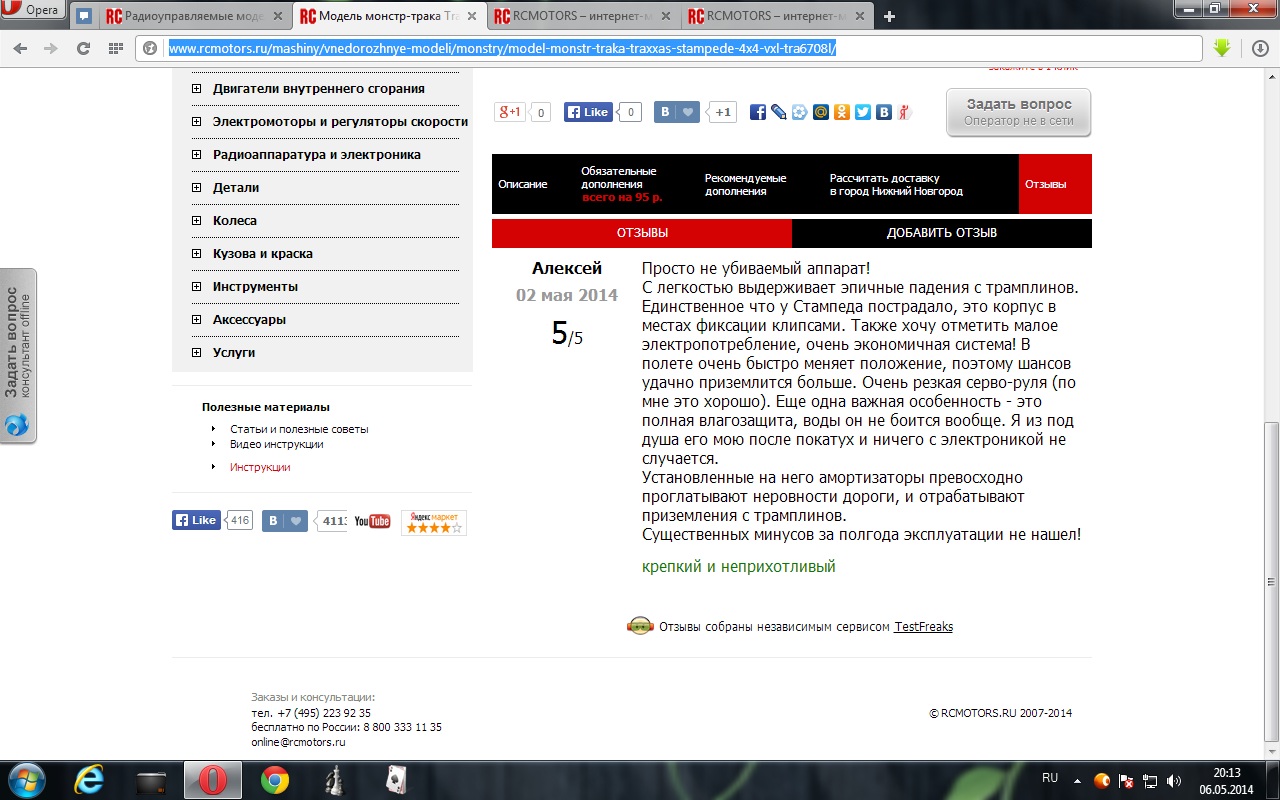Share via the Odnoklassniki icon
The height and width of the screenshot is (800, 1280).
click(x=842, y=113)
